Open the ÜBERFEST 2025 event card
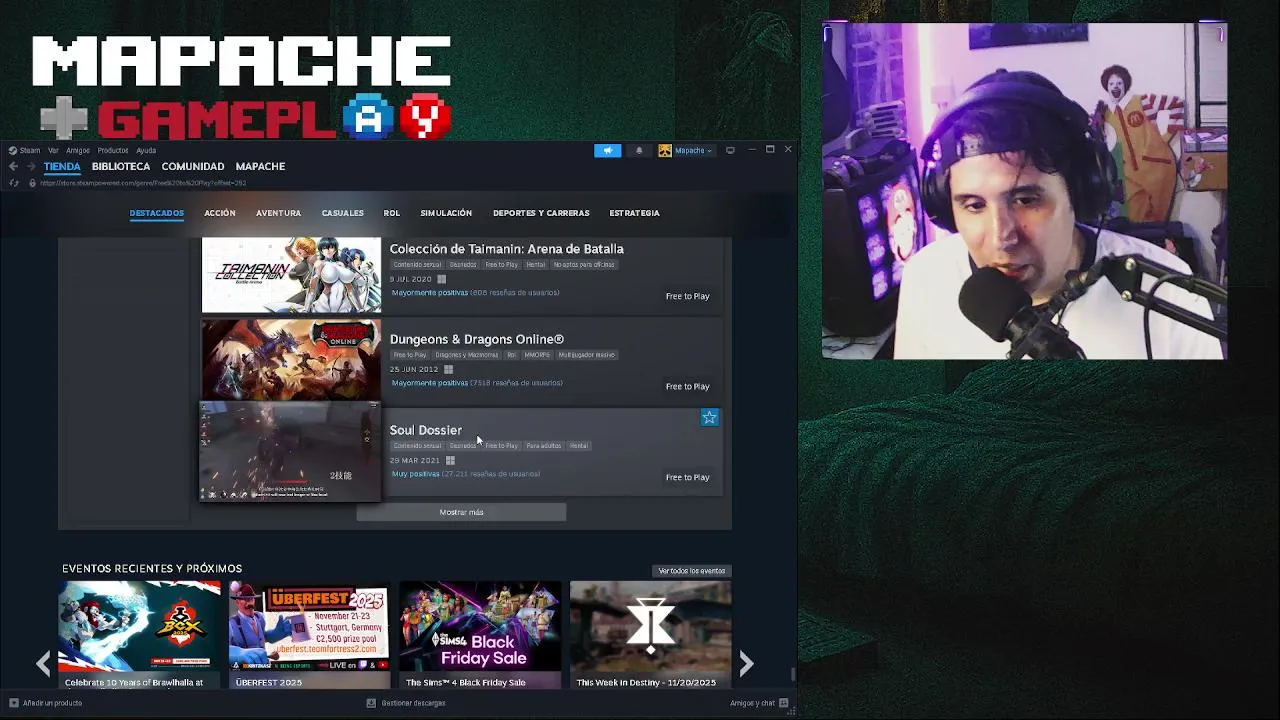 [309, 636]
